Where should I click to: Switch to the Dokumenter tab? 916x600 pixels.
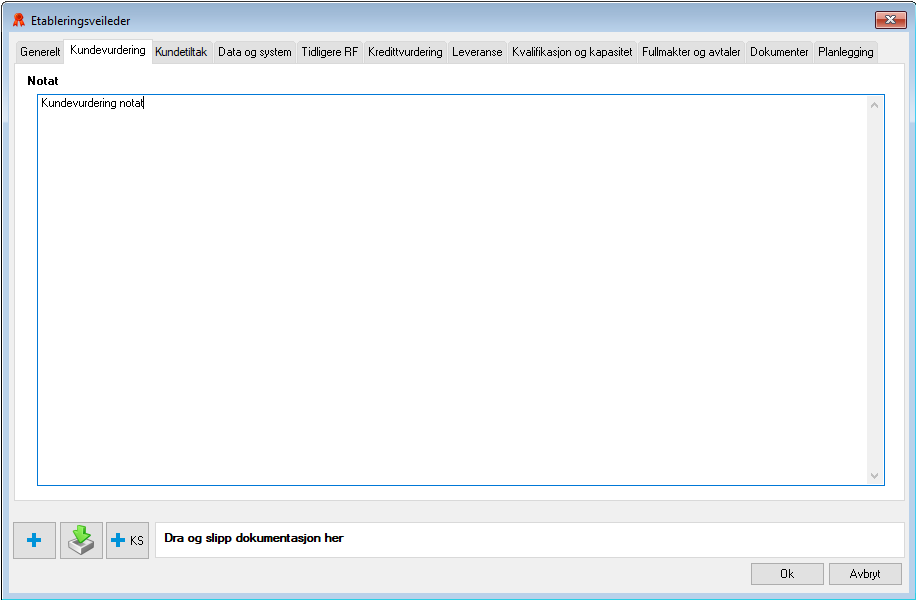[x=779, y=52]
